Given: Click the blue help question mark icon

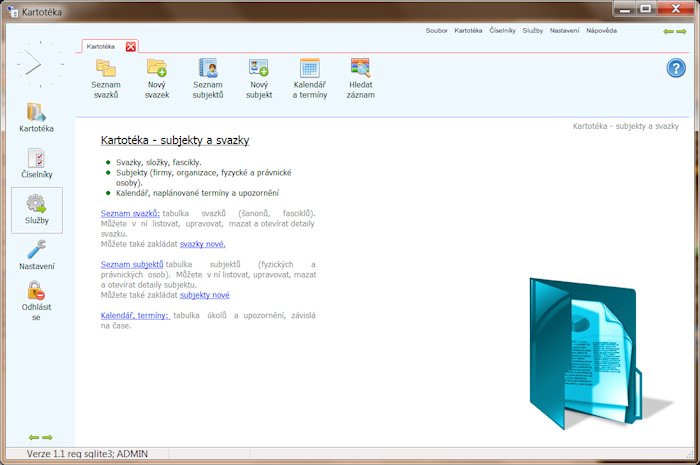Looking at the screenshot, I should click(x=676, y=68).
